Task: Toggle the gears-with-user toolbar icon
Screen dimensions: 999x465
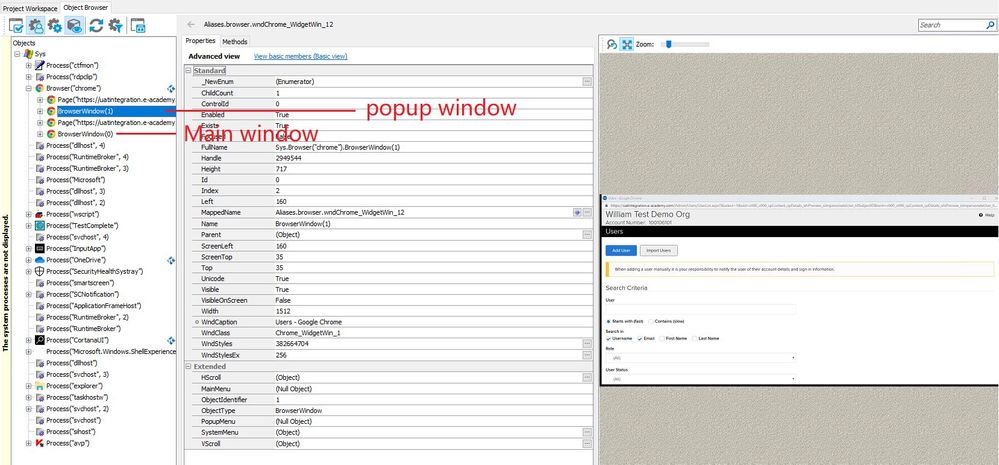Action: point(36,25)
